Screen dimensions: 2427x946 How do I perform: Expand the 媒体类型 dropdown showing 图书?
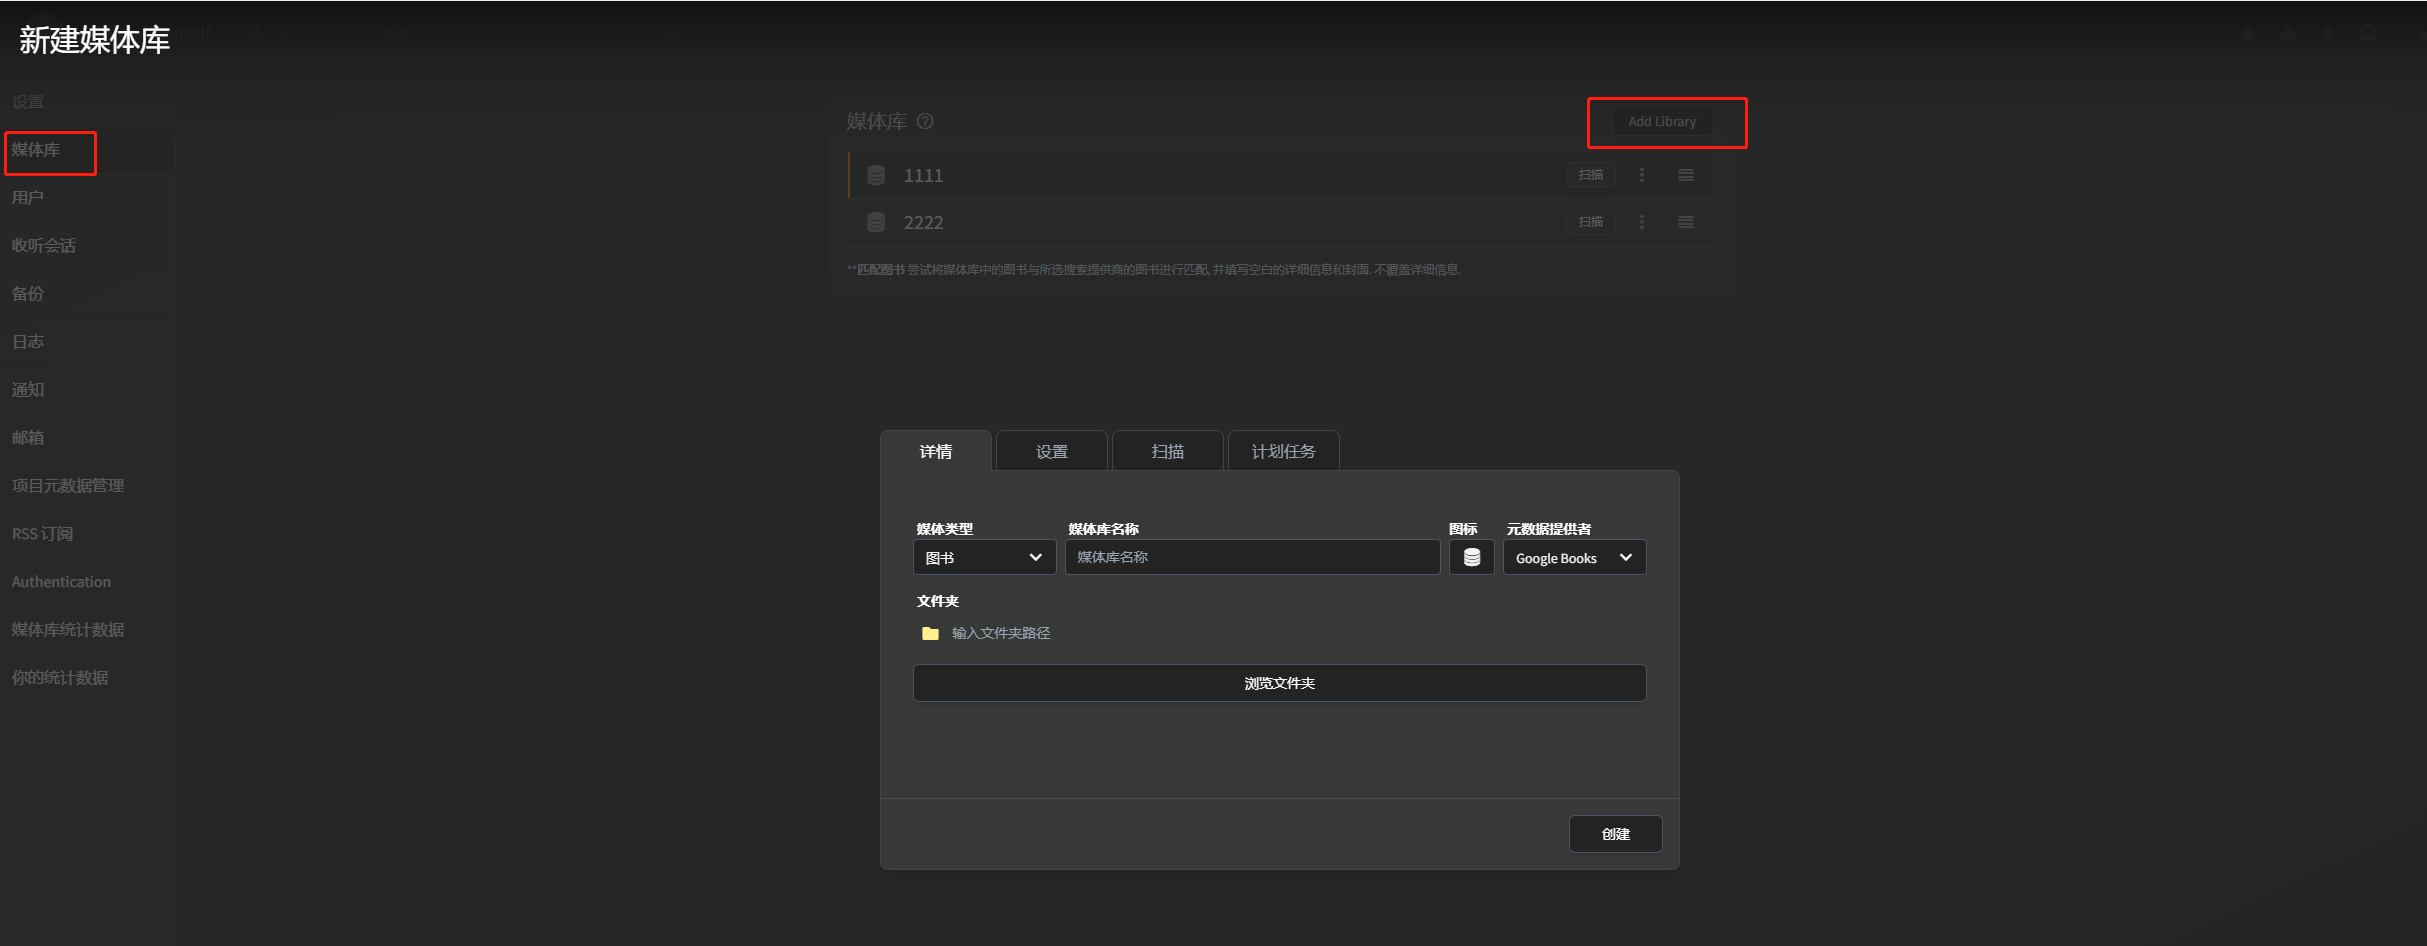tap(984, 558)
